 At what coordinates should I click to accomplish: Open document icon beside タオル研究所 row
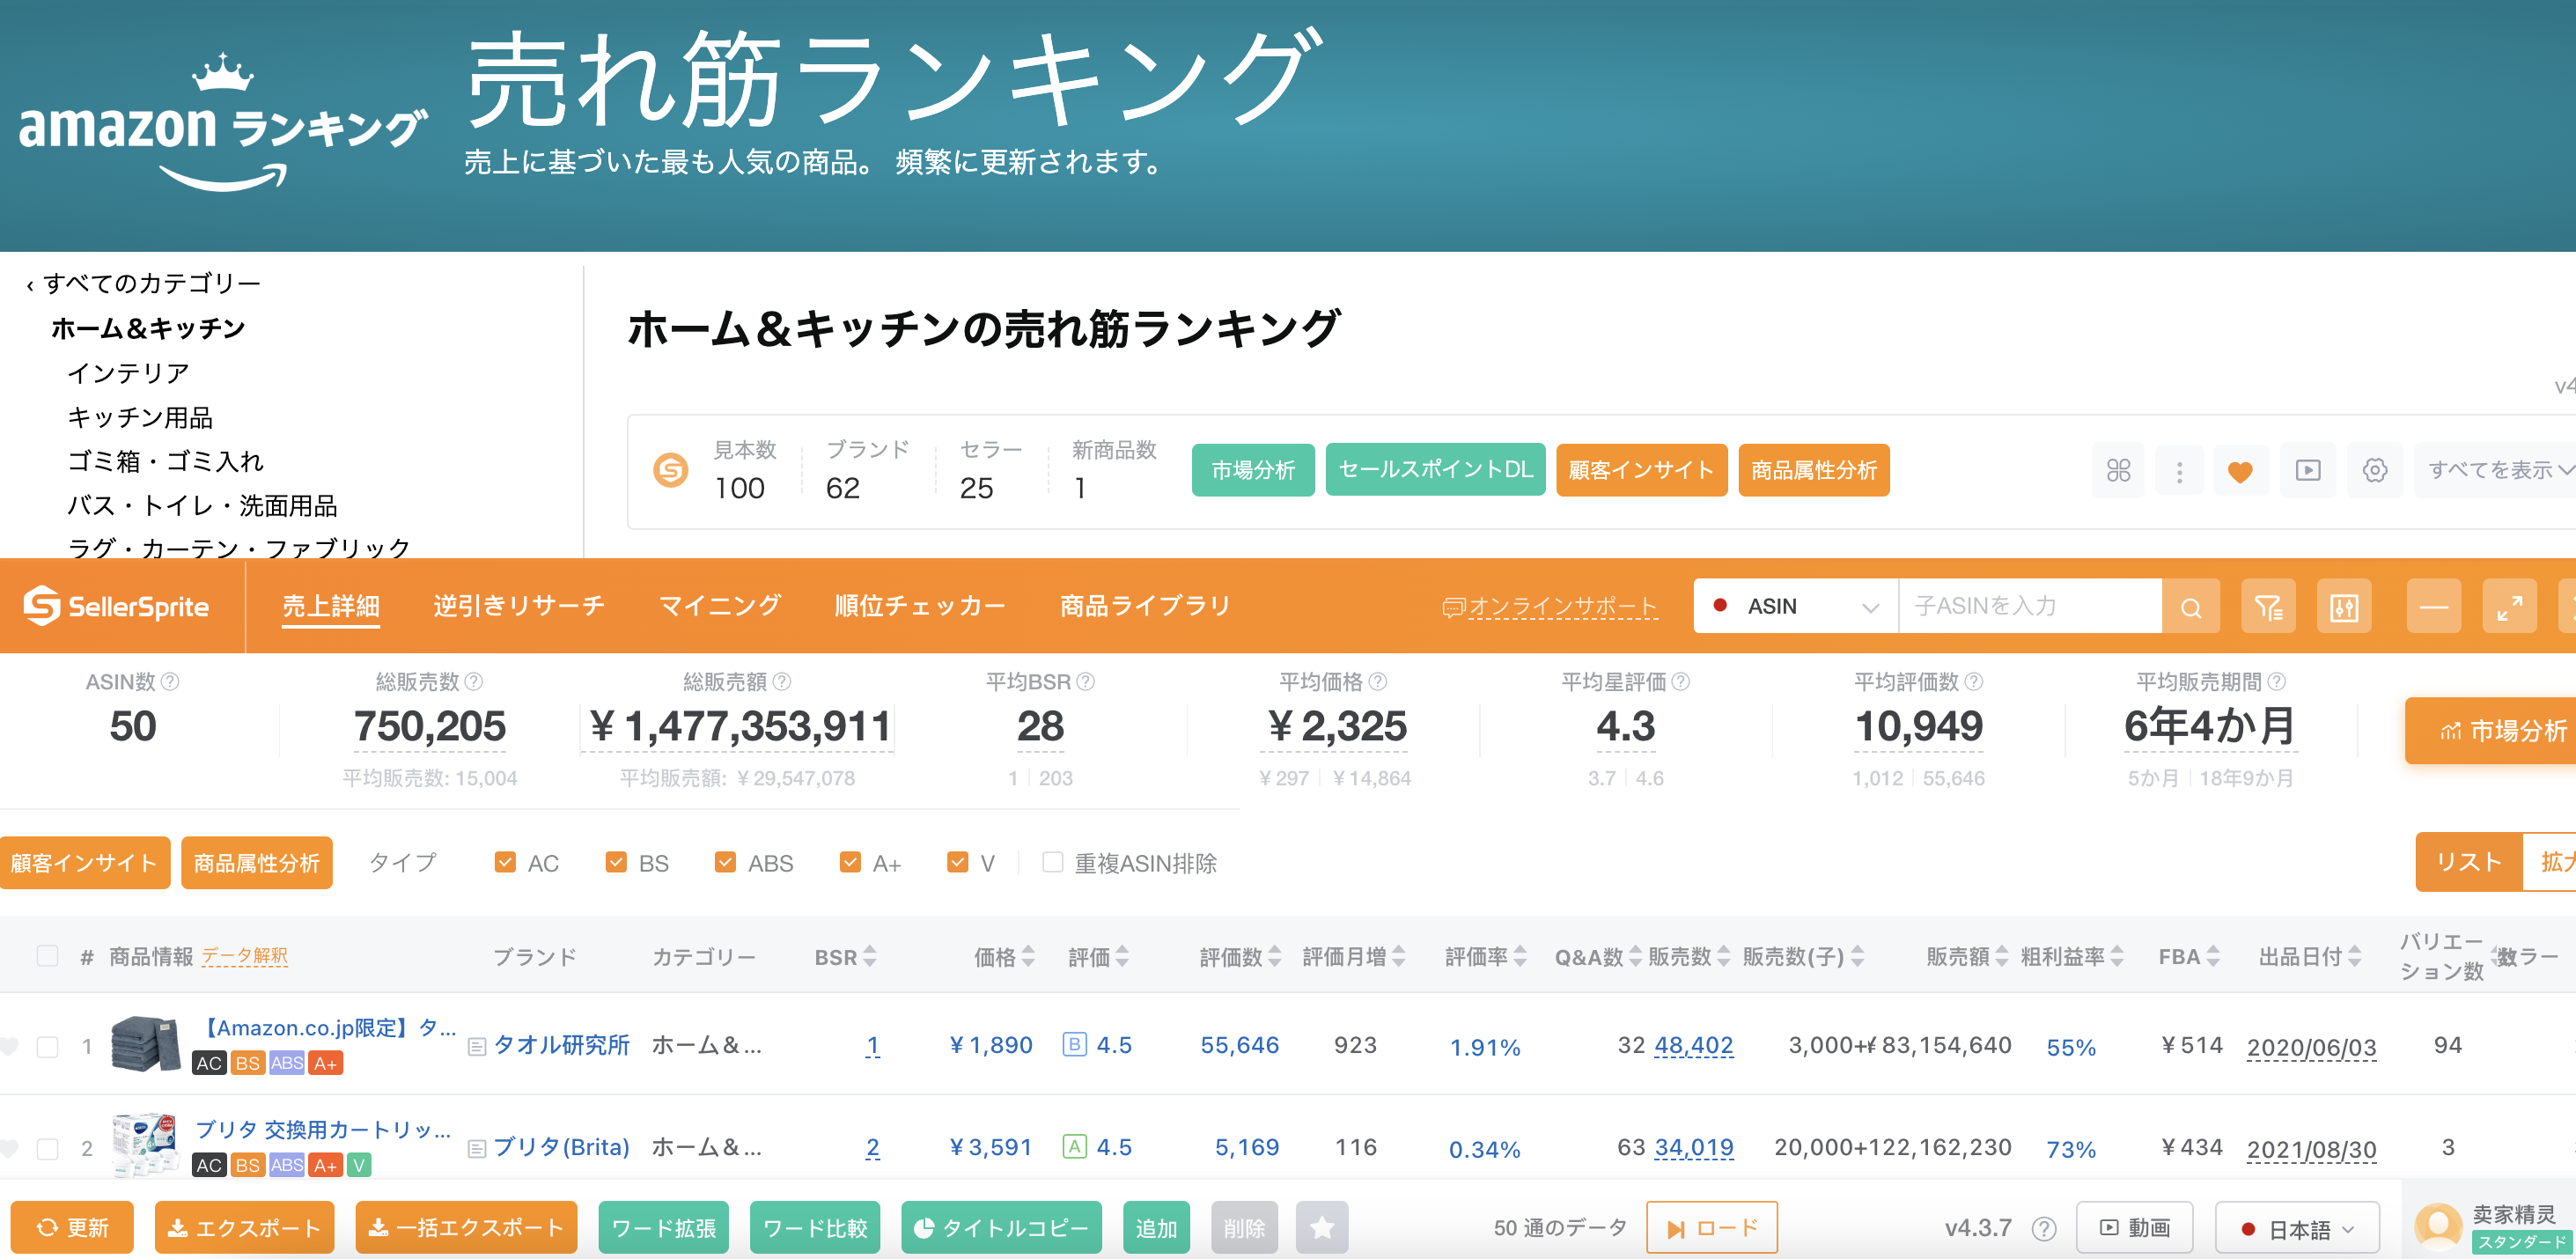pos(477,1047)
